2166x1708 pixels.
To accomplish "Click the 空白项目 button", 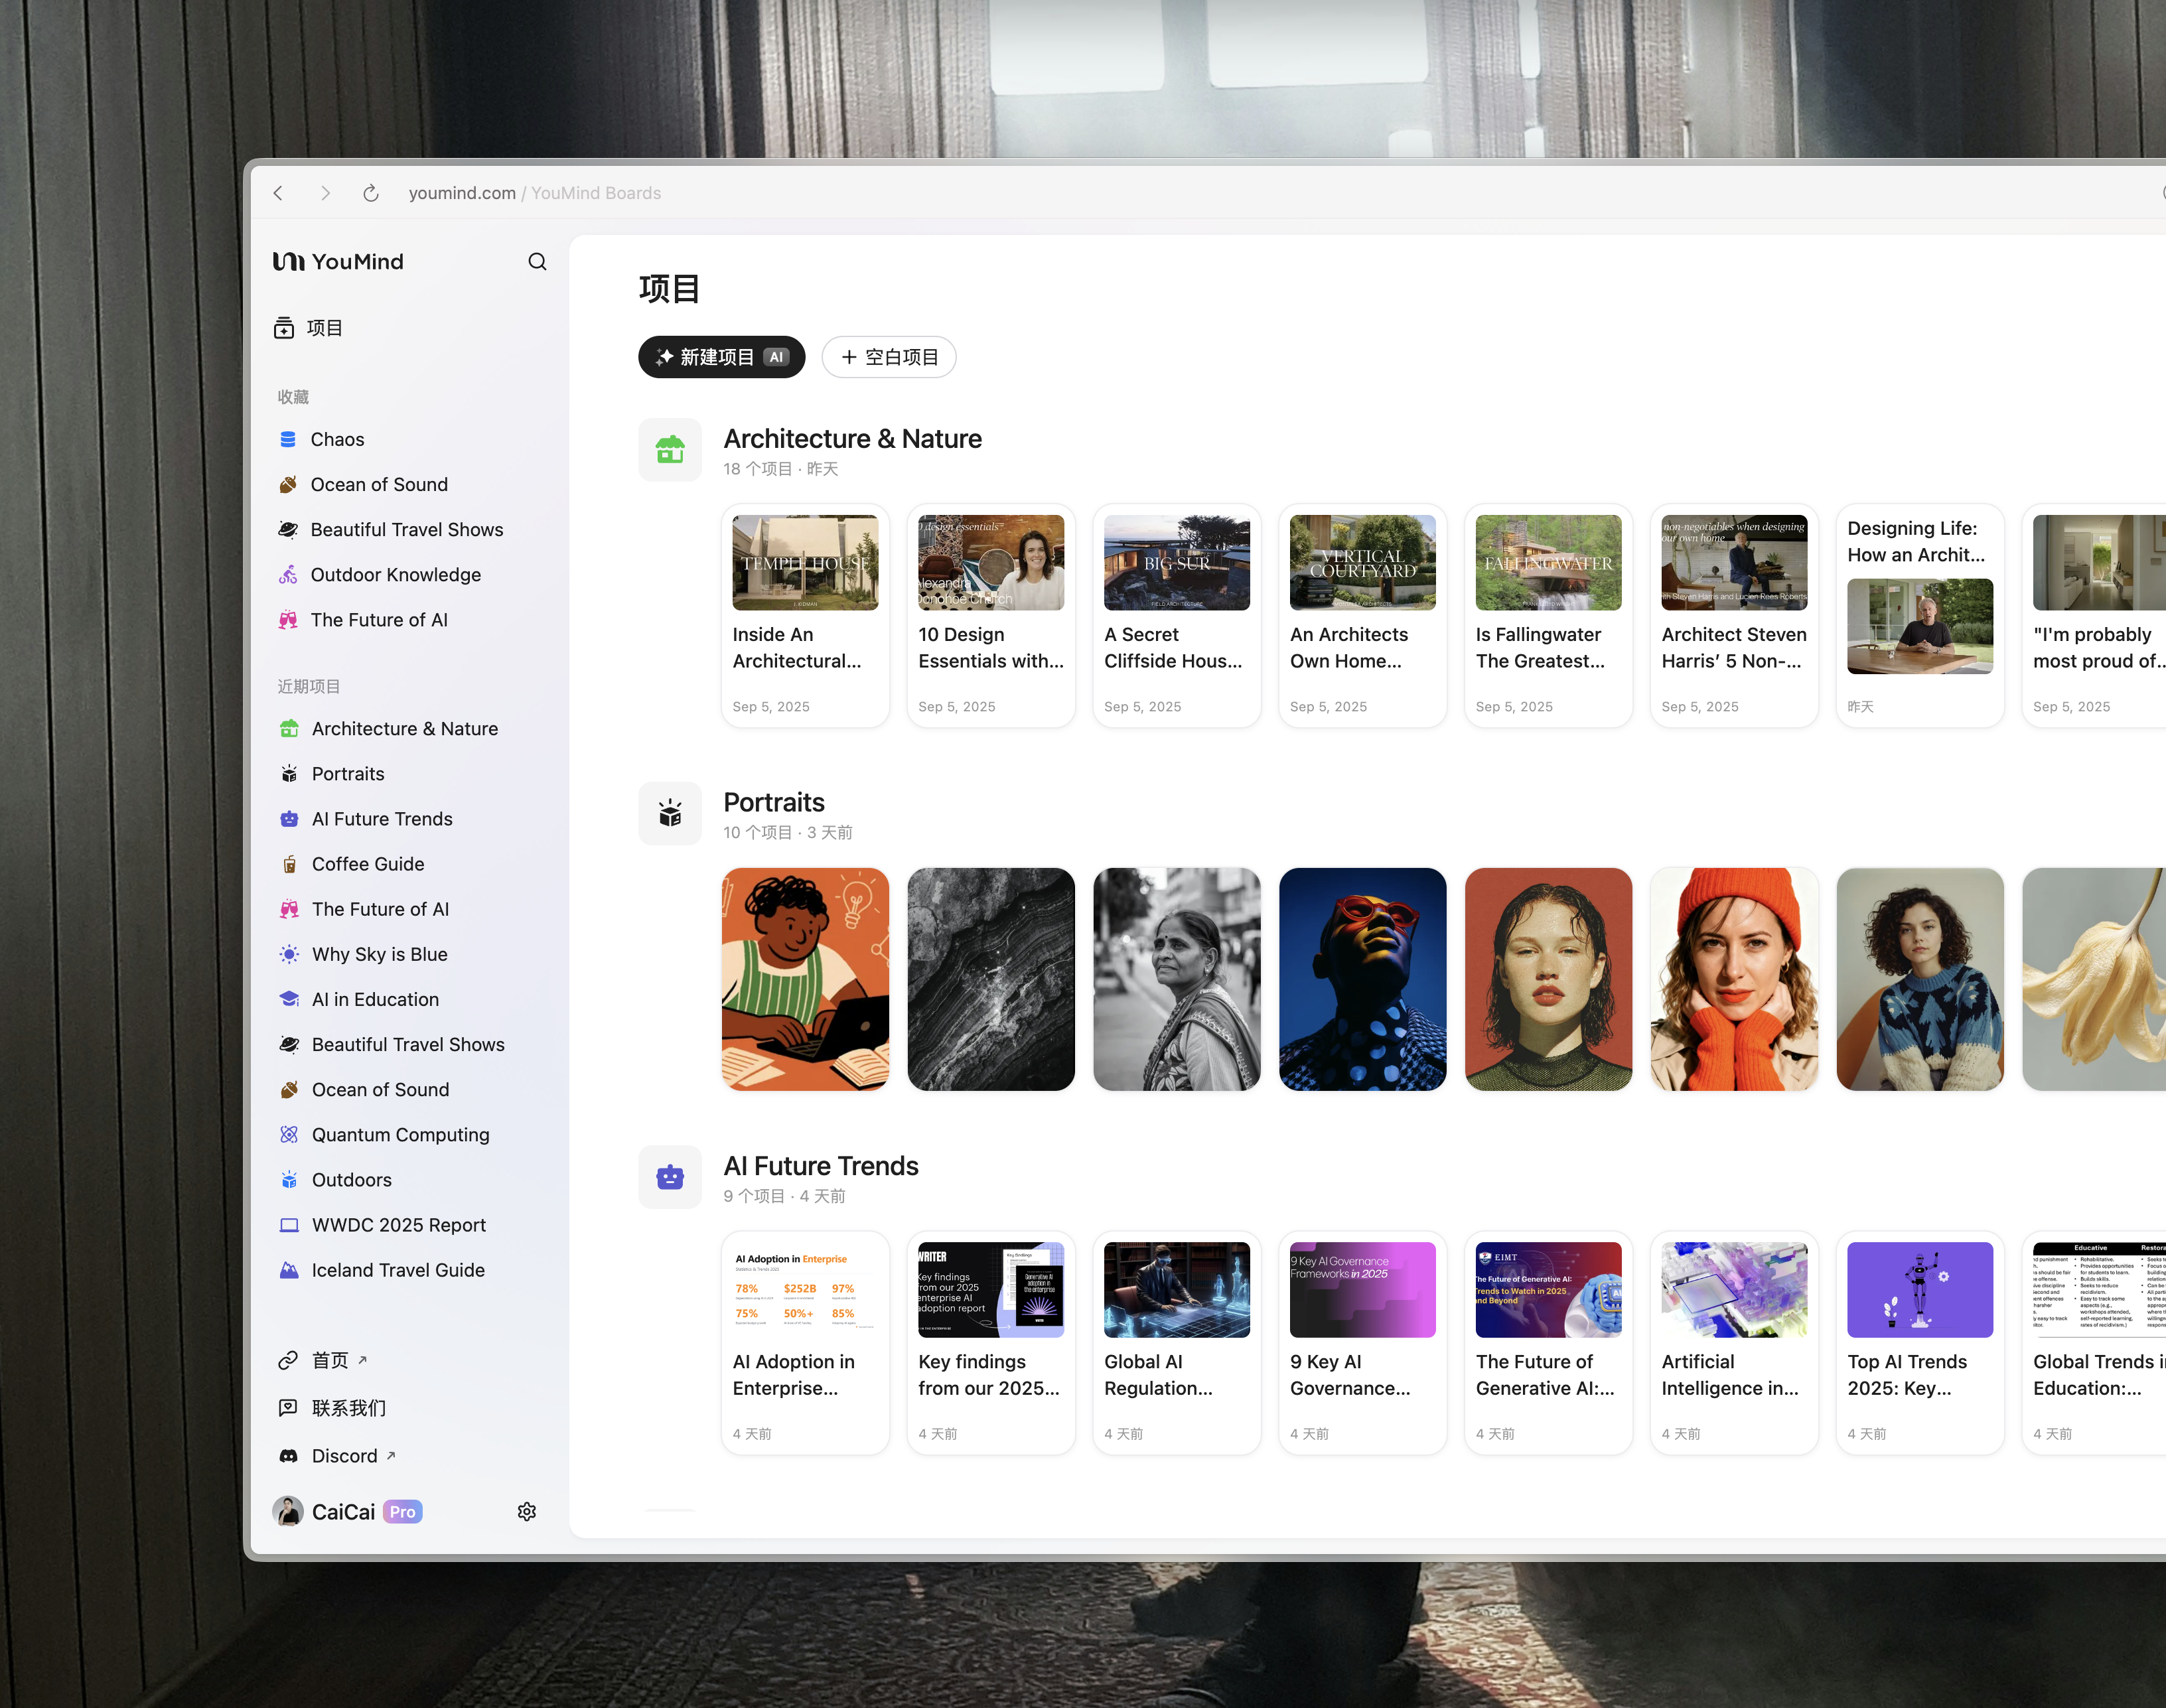I will point(888,357).
